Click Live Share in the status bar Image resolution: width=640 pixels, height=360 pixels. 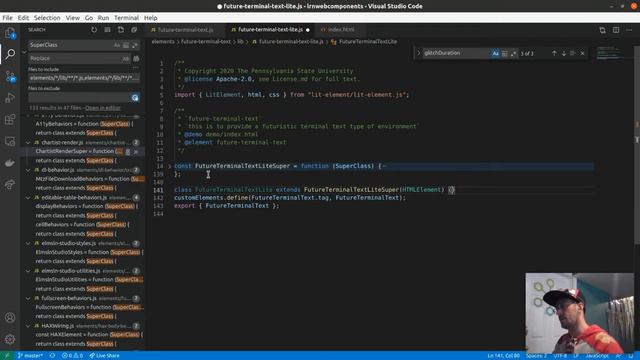104,356
